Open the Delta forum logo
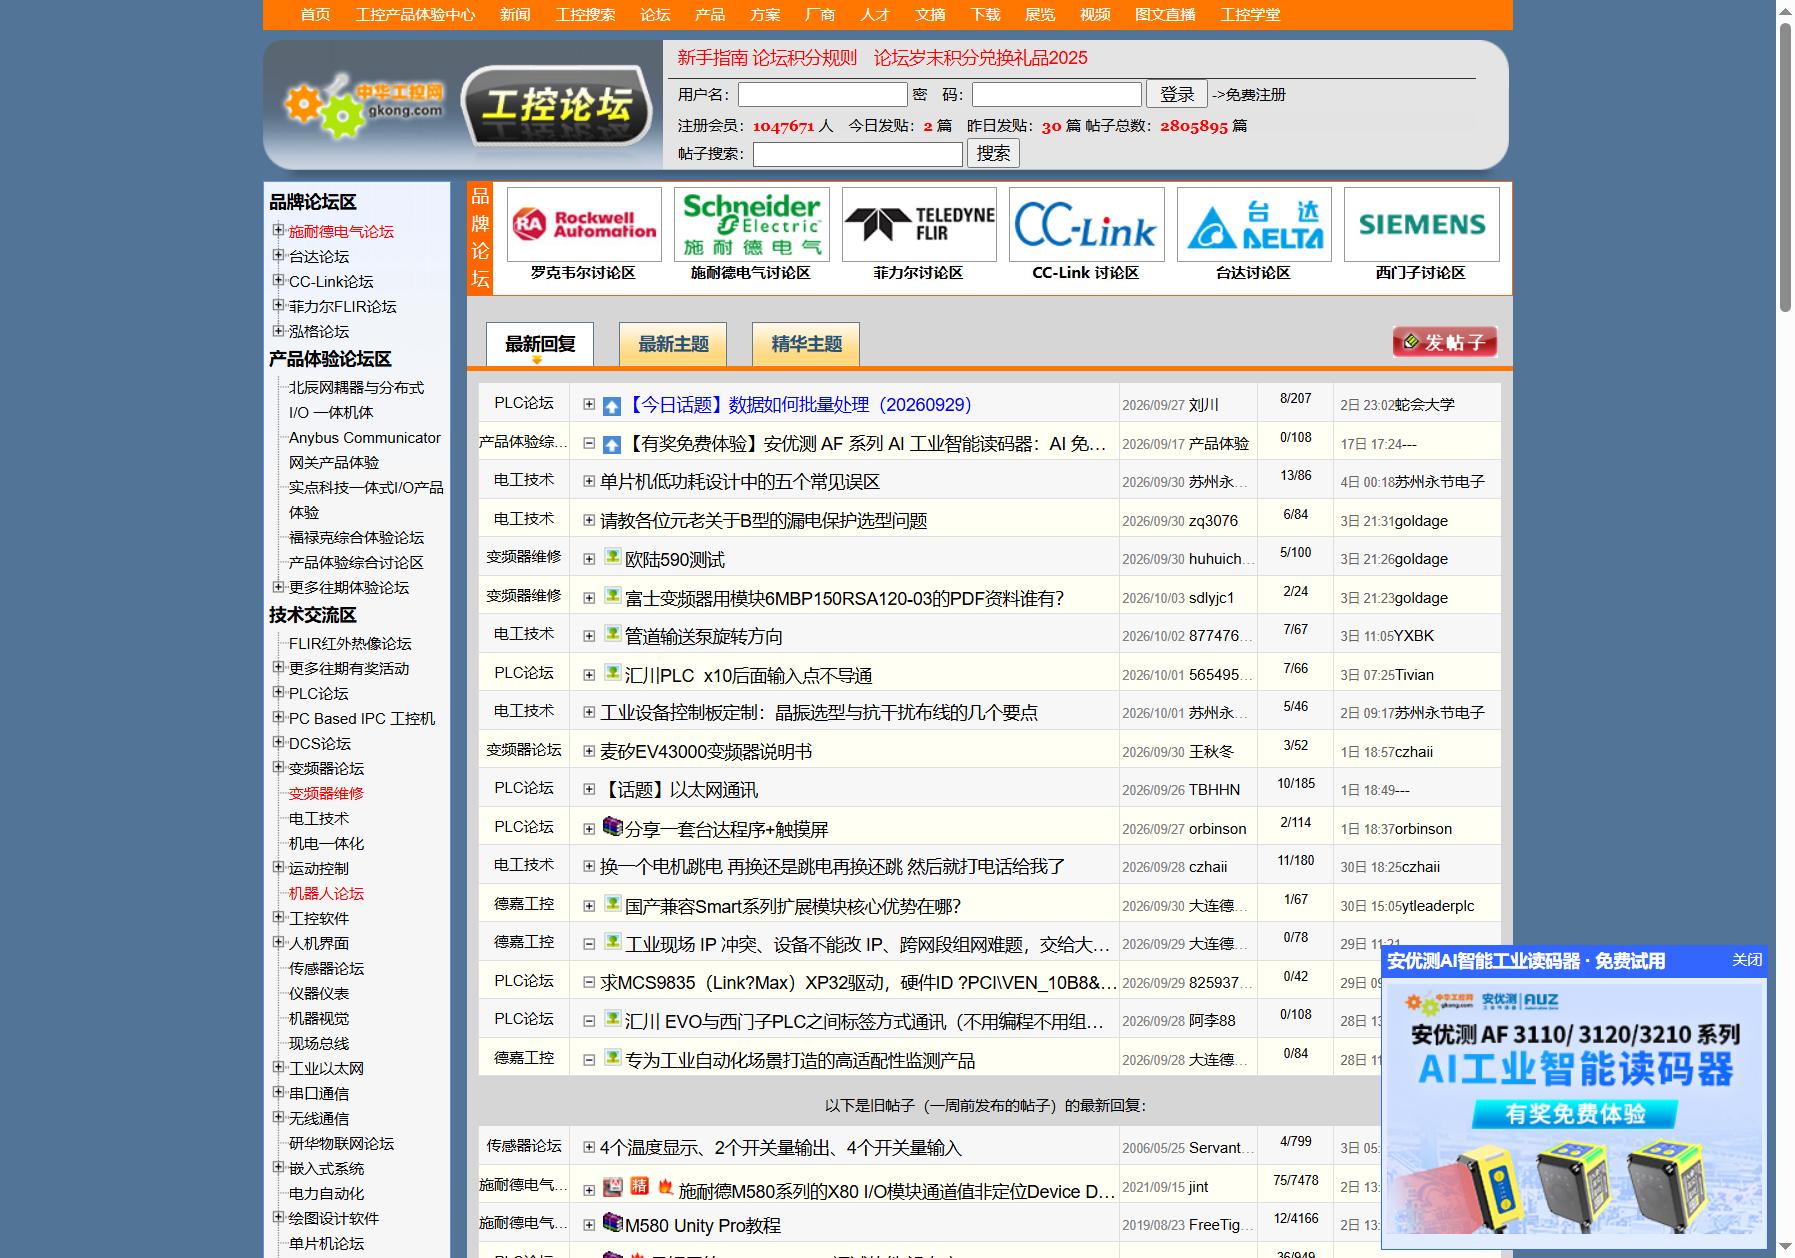This screenshot has height=1258, width=1795. click(1254, 225)
